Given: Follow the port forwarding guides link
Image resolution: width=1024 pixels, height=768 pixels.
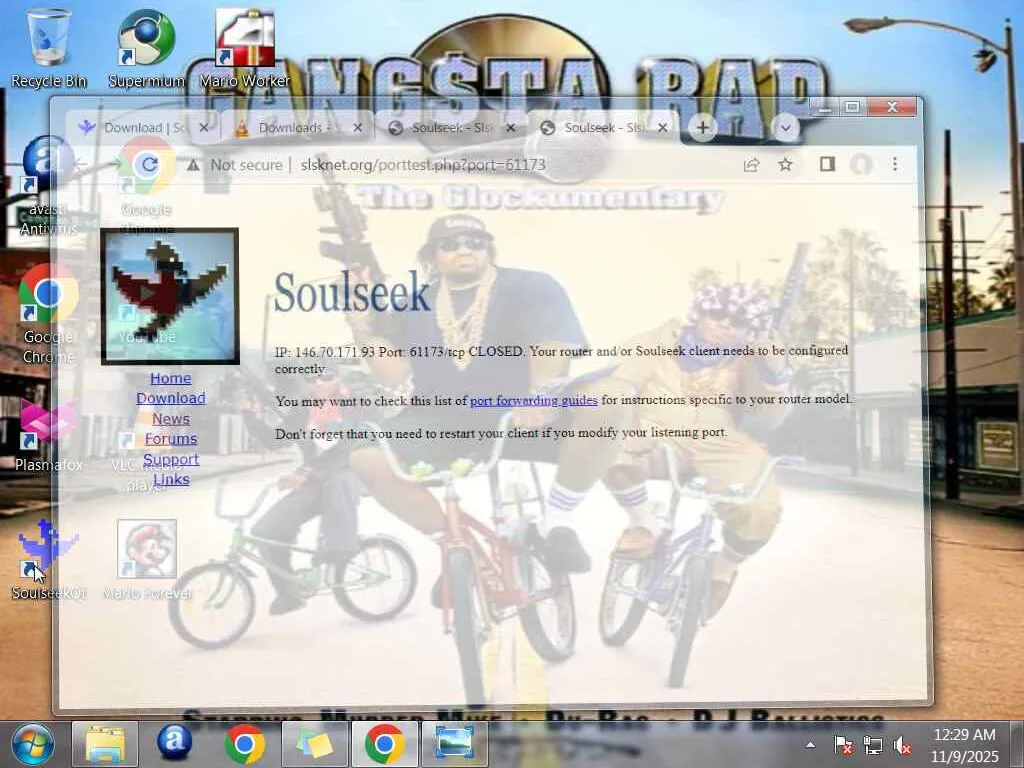Looking at the screenshot, I should pos(534,400).
